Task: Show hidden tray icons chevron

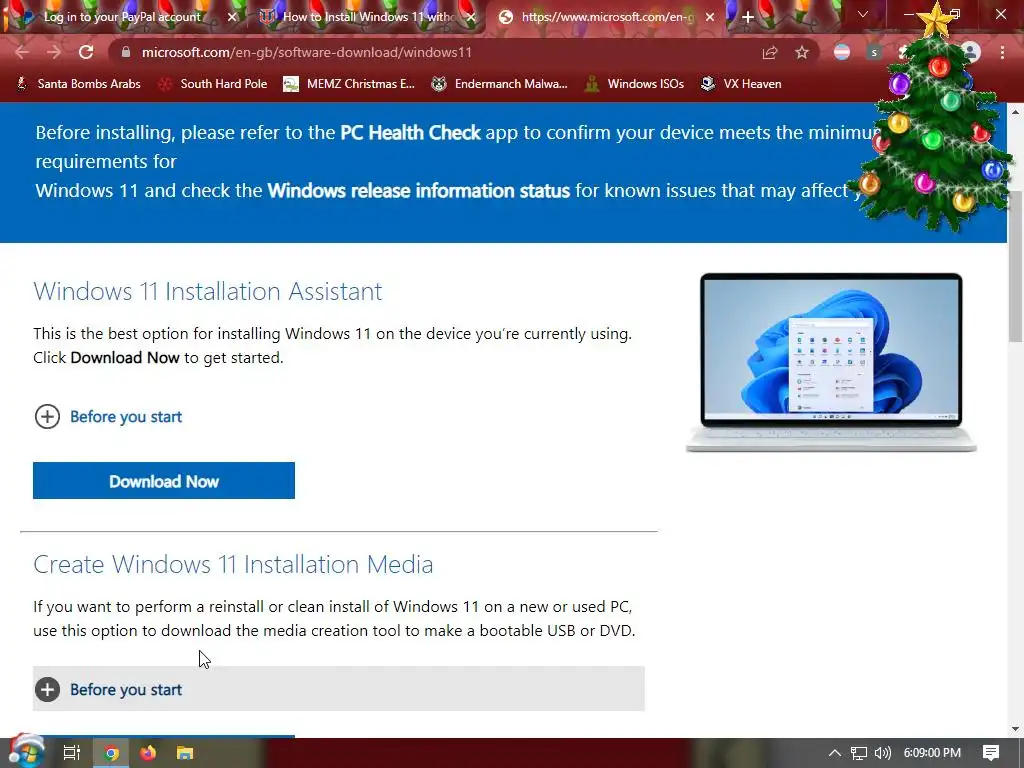Action: (835, 753)
